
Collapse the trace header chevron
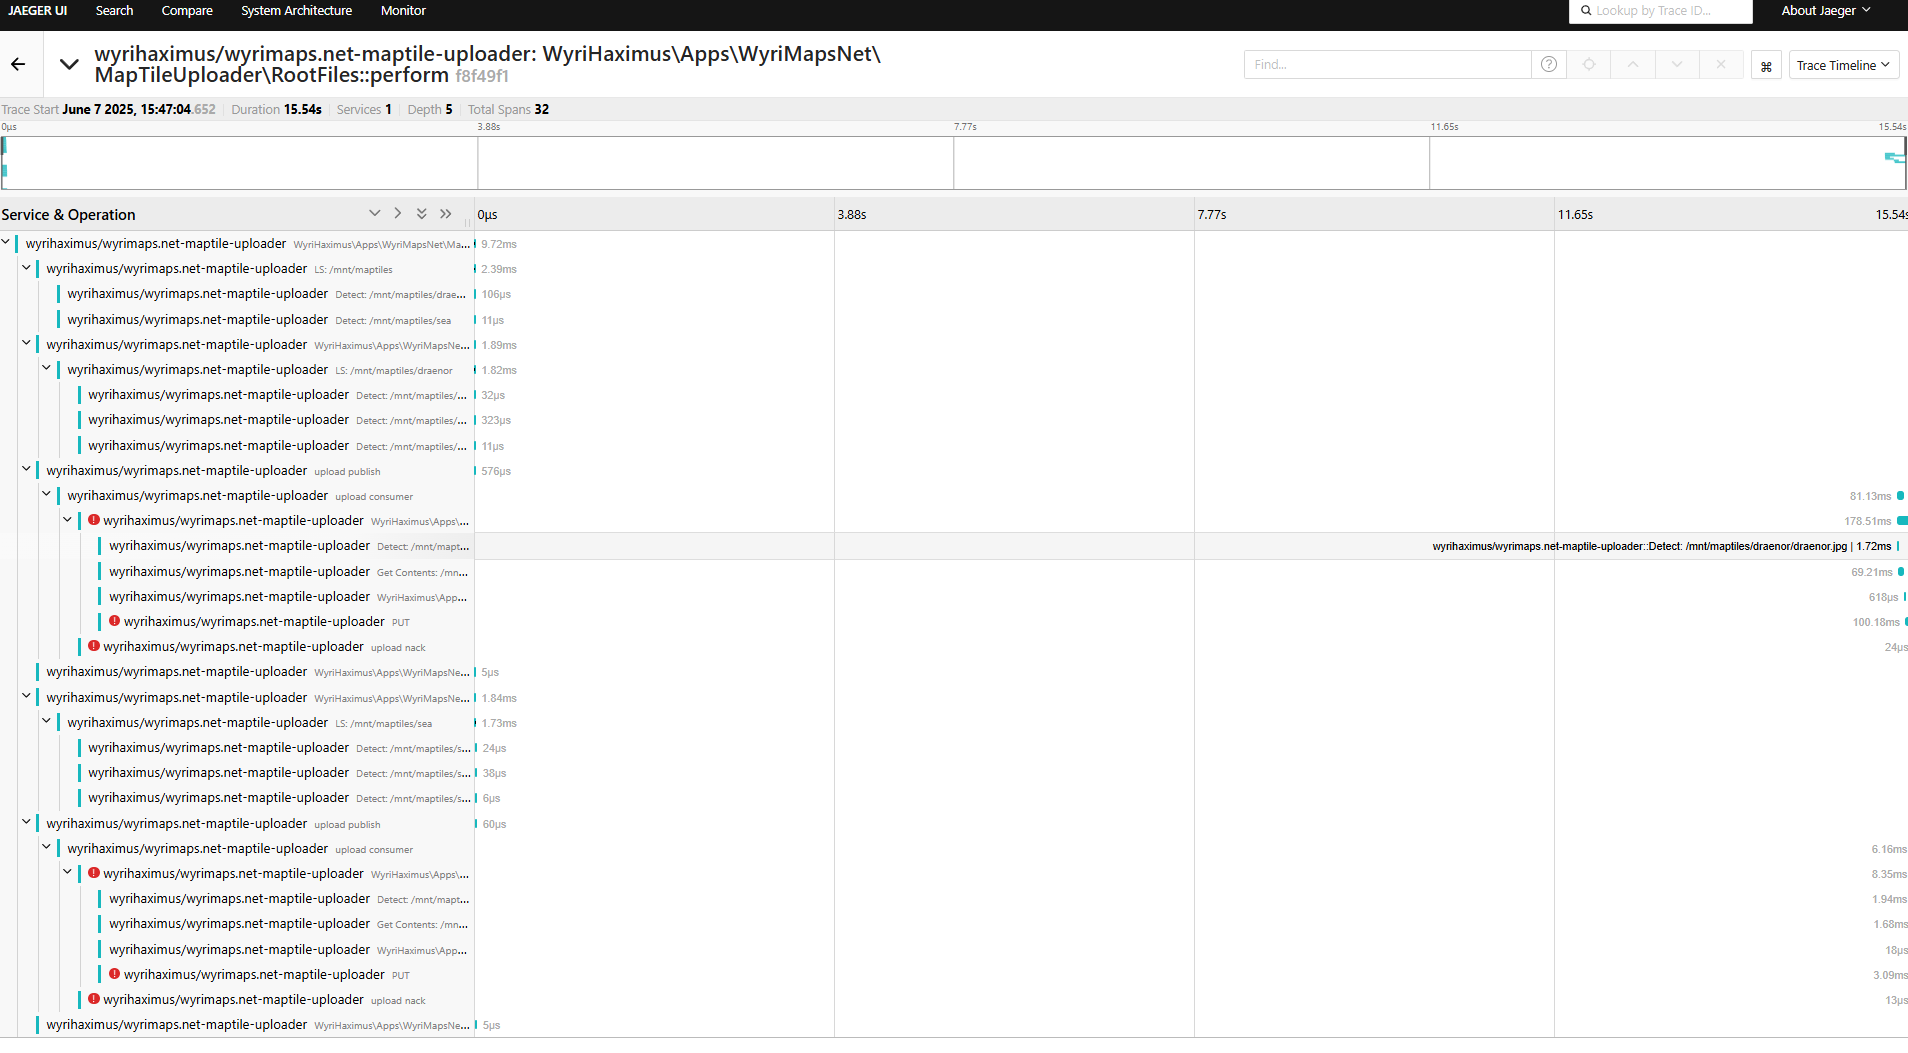pos(69,64)
